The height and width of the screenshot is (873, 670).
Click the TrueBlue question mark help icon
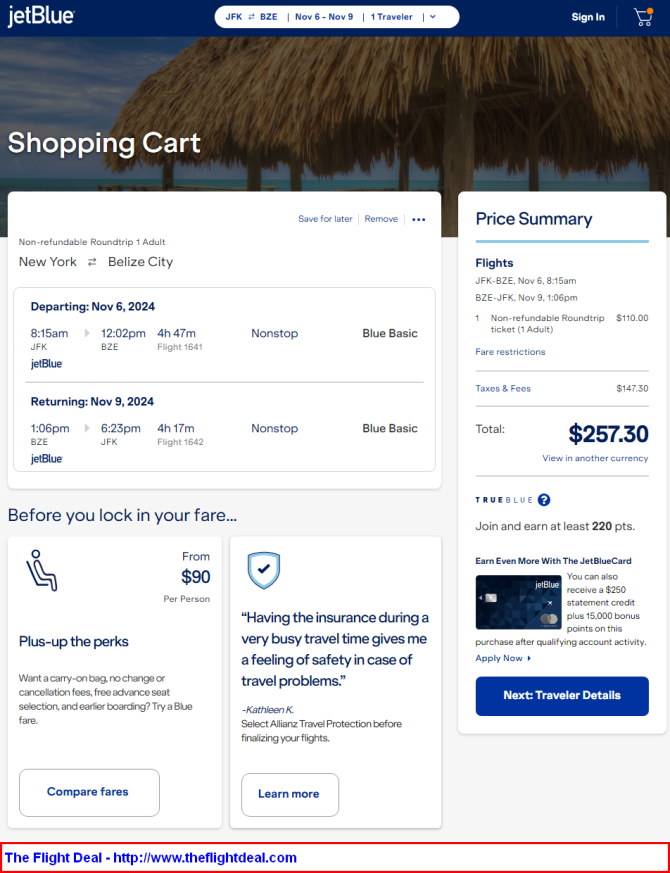(544, 499)
